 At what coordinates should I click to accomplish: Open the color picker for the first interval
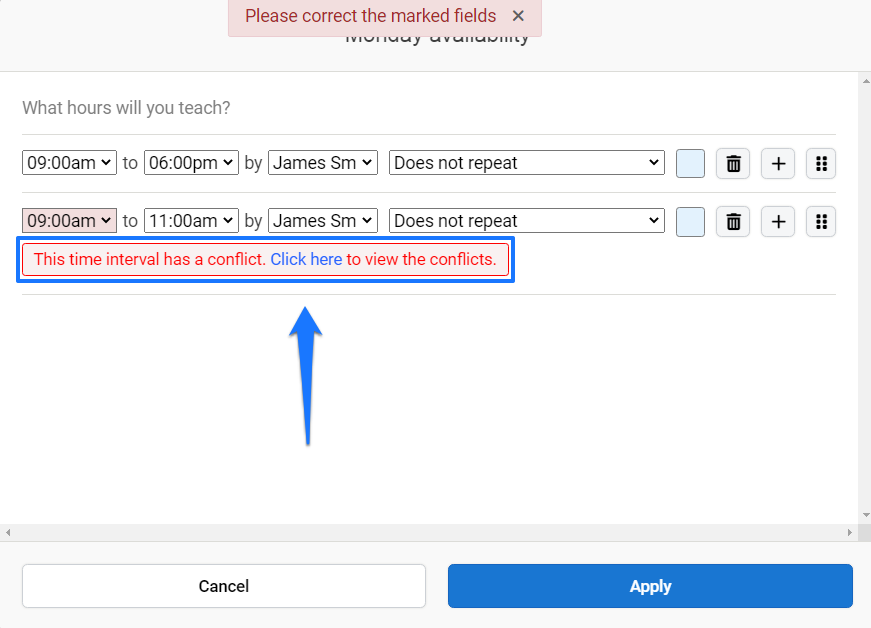tap(690, 163)
